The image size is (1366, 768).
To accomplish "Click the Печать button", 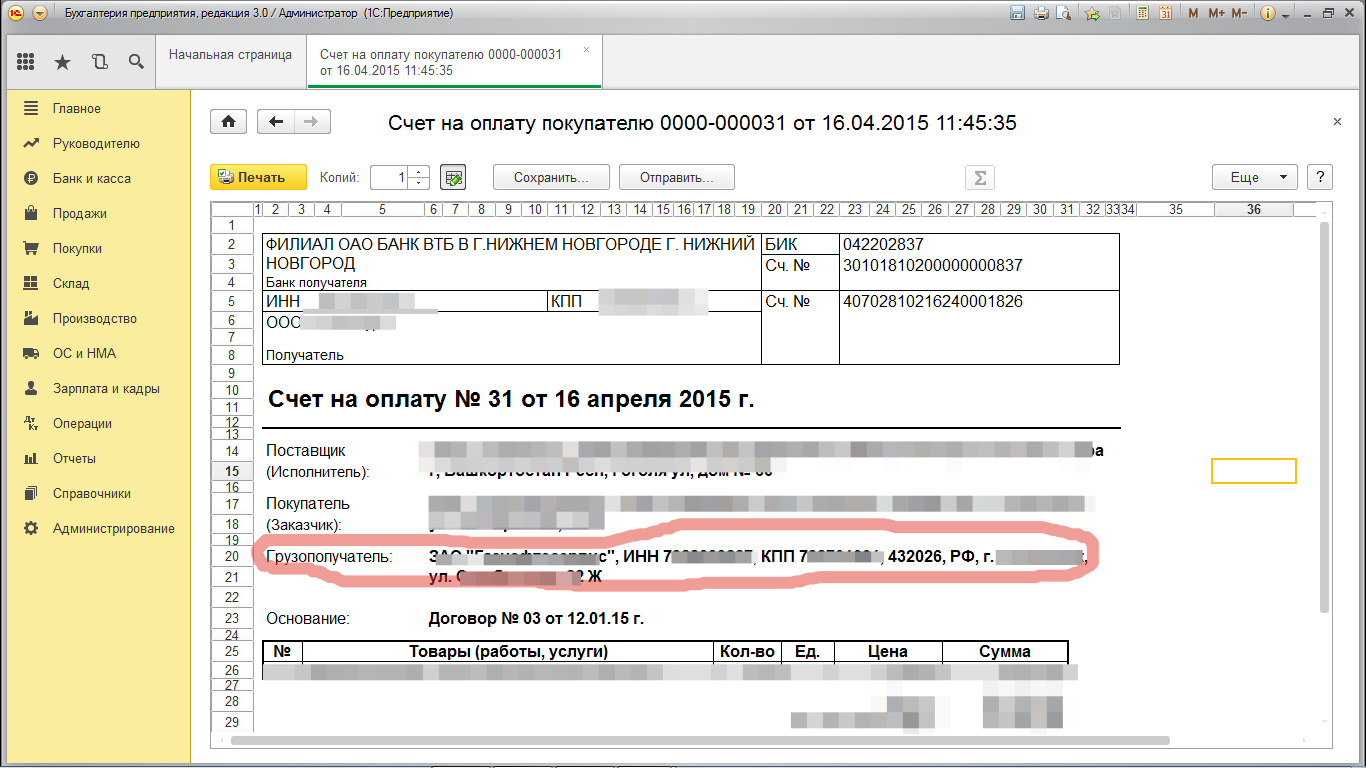I will click(x=251, y=177).
